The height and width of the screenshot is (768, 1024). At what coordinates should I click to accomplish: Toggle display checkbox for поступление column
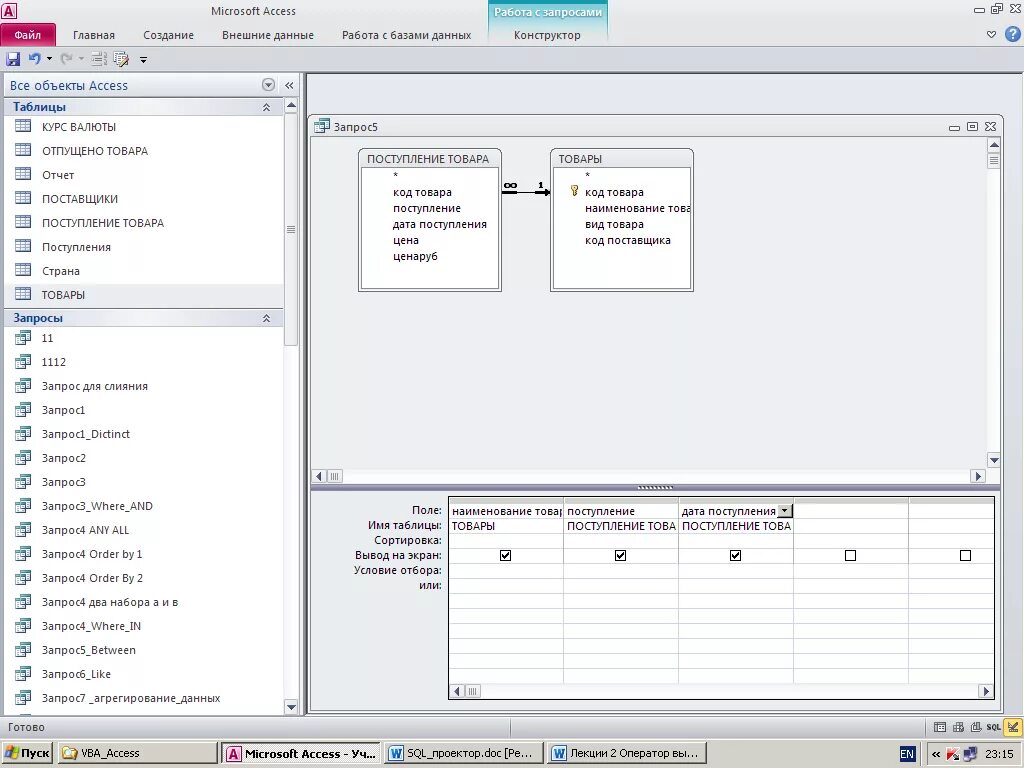tap(620, 555)
